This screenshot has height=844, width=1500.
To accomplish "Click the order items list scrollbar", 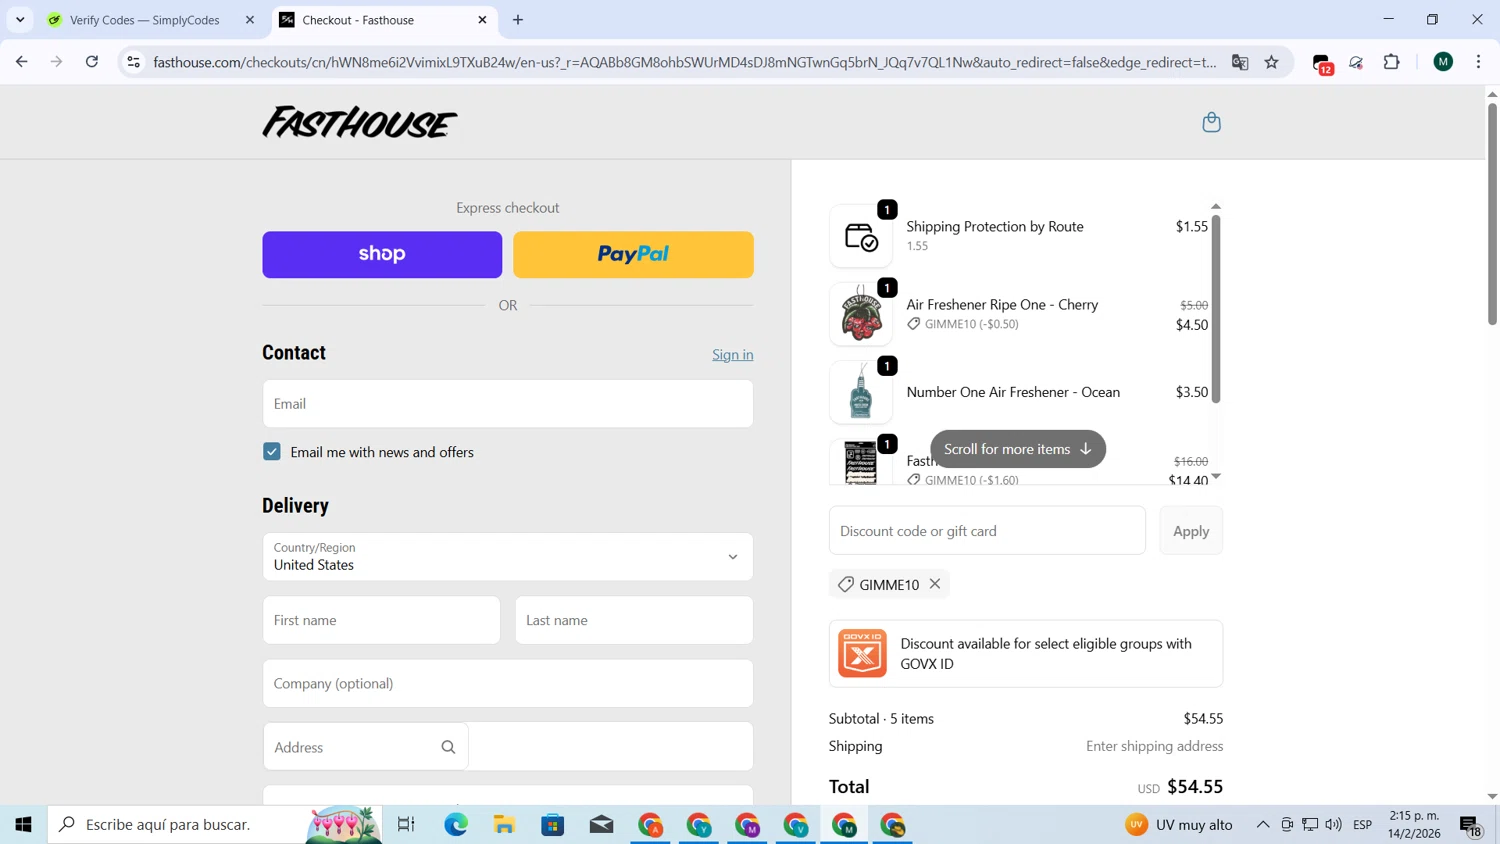I will click(1216, 308).
